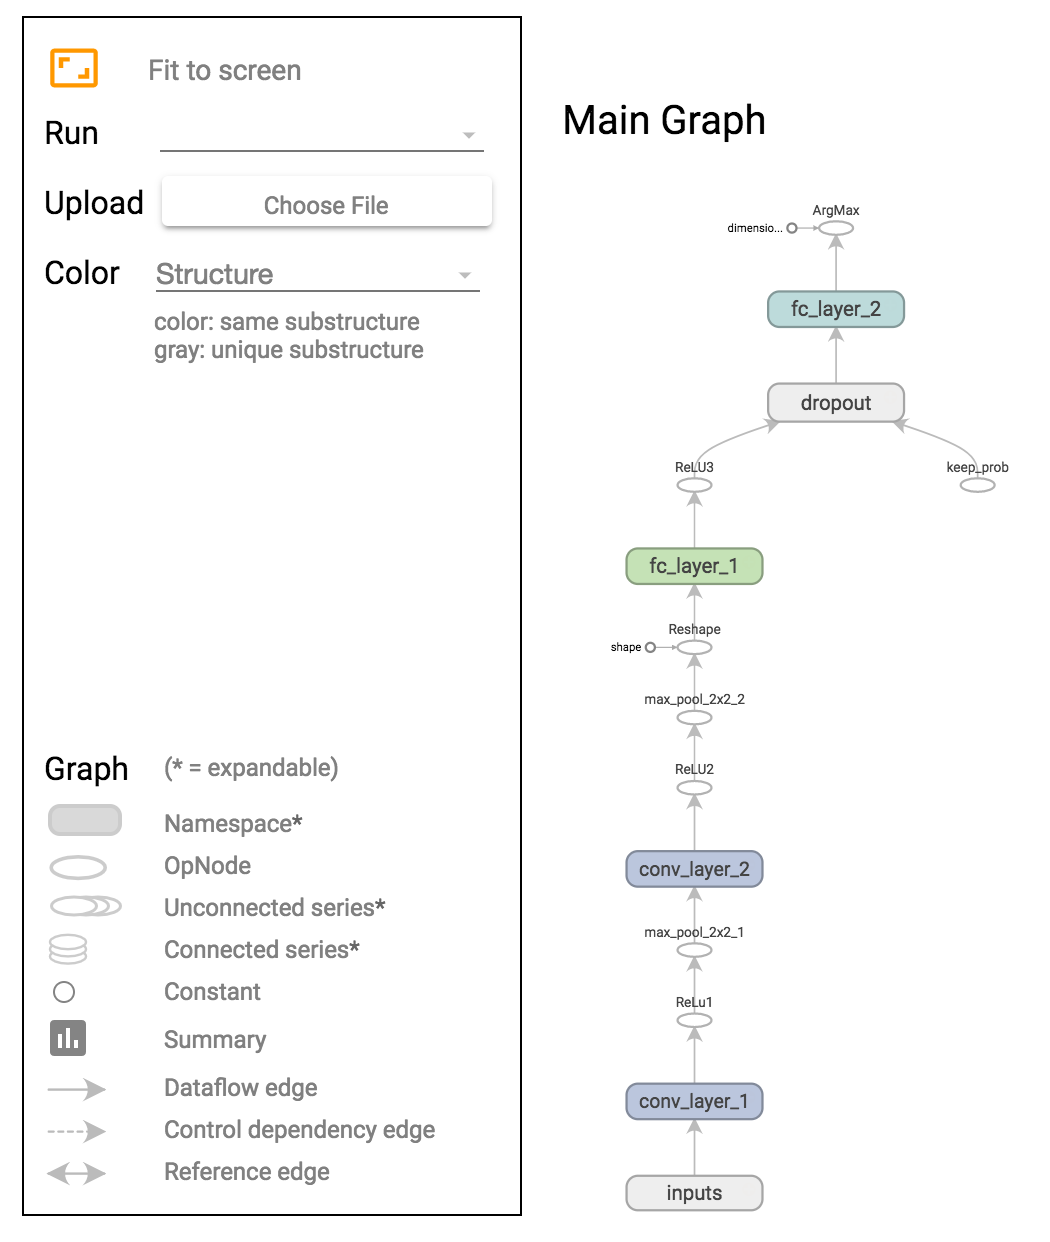The width and height of the screenshot is (1050, 1242).
Task: Expand the dropout namespace node
Action: pos(836,403)
